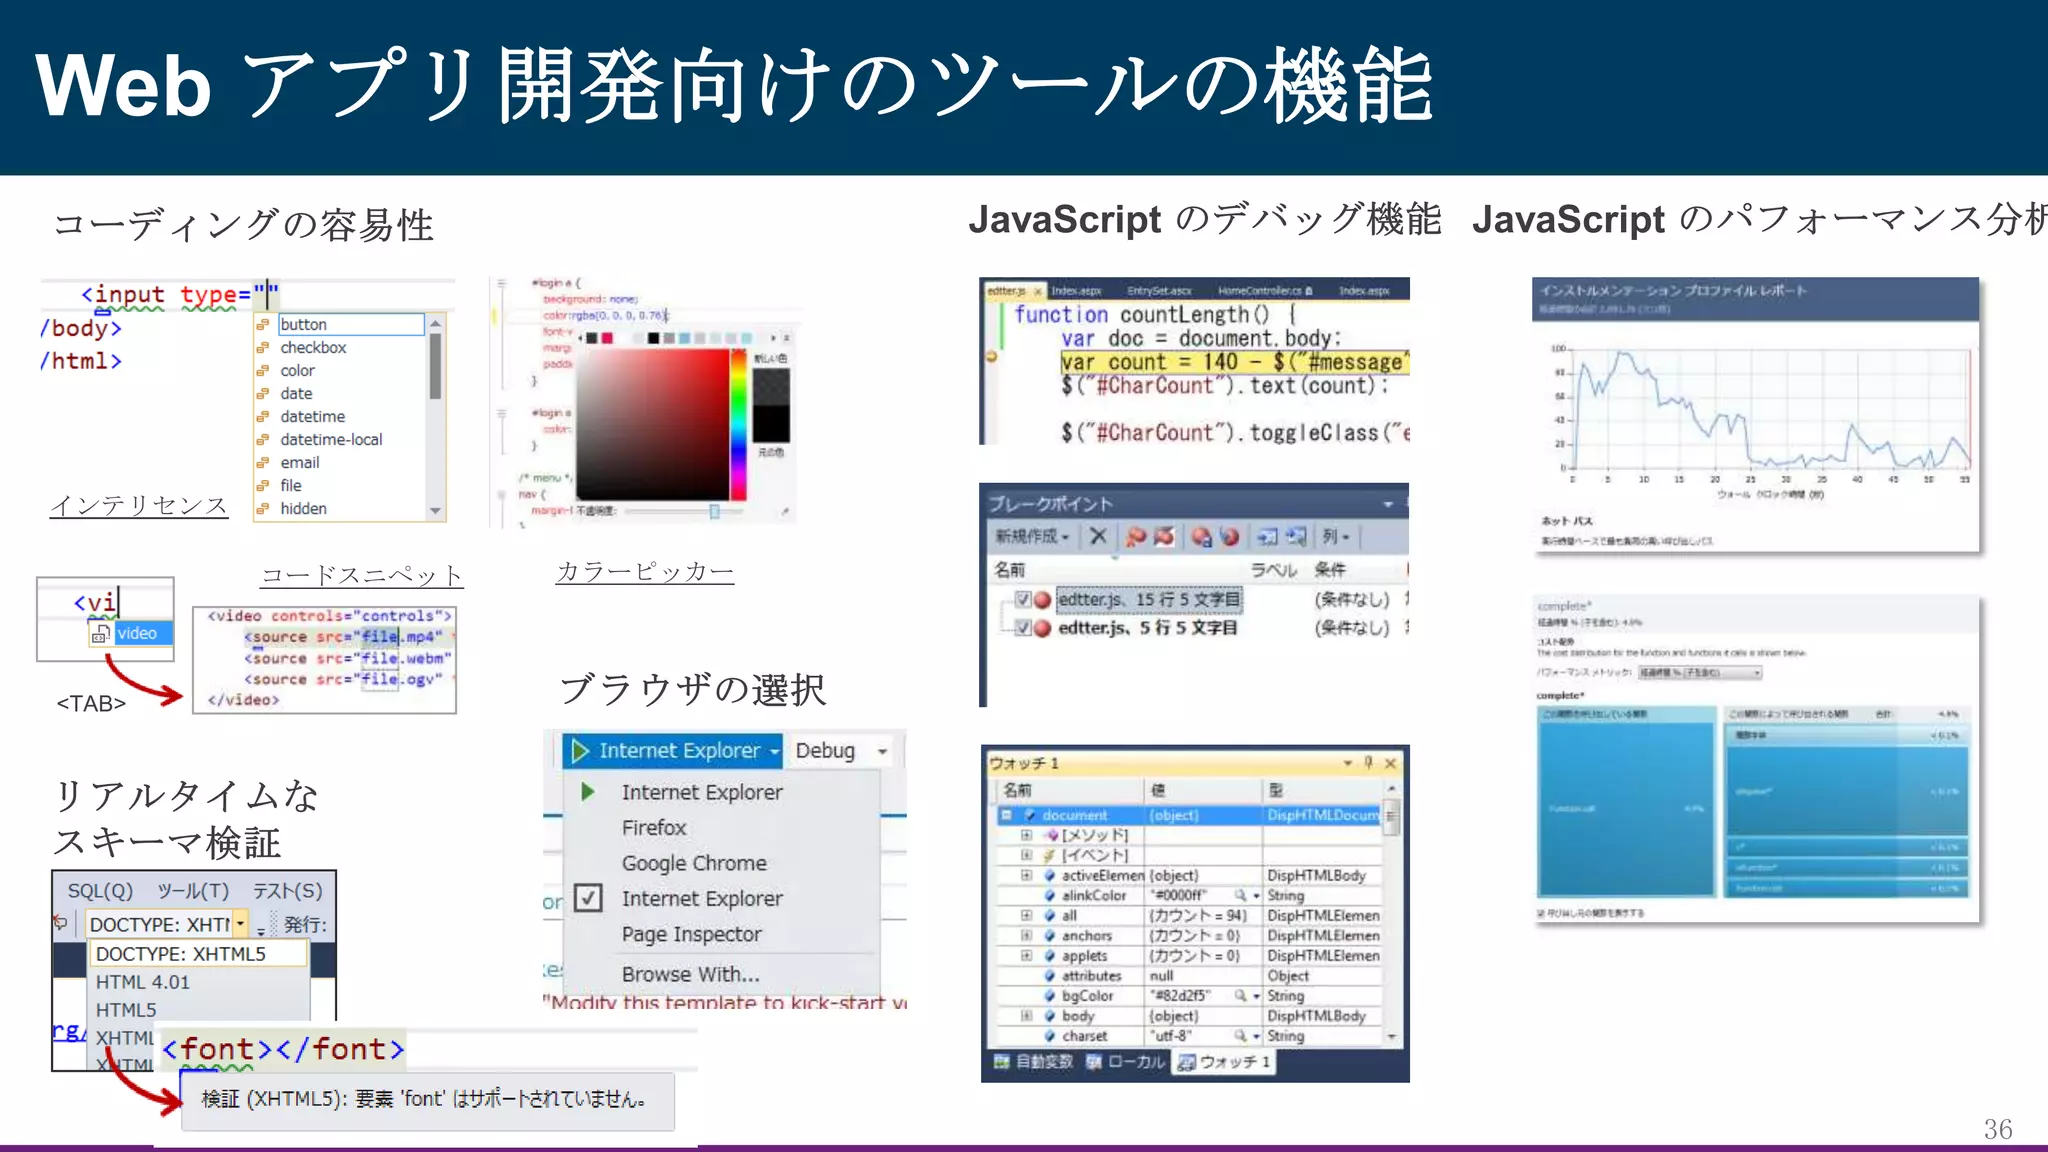Click red breakpoint marker for 15 行 entry

(1043, 600)
